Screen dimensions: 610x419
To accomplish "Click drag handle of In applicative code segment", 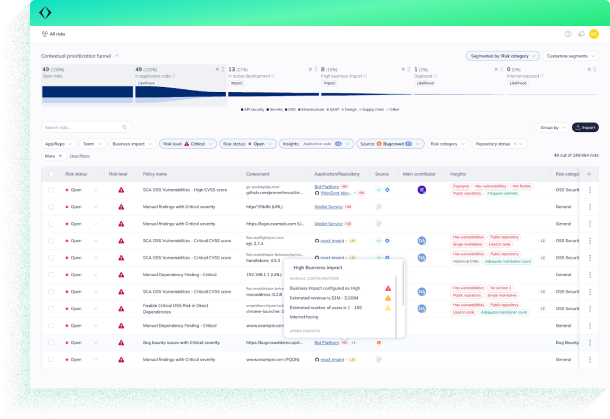I will click(223, 69).
